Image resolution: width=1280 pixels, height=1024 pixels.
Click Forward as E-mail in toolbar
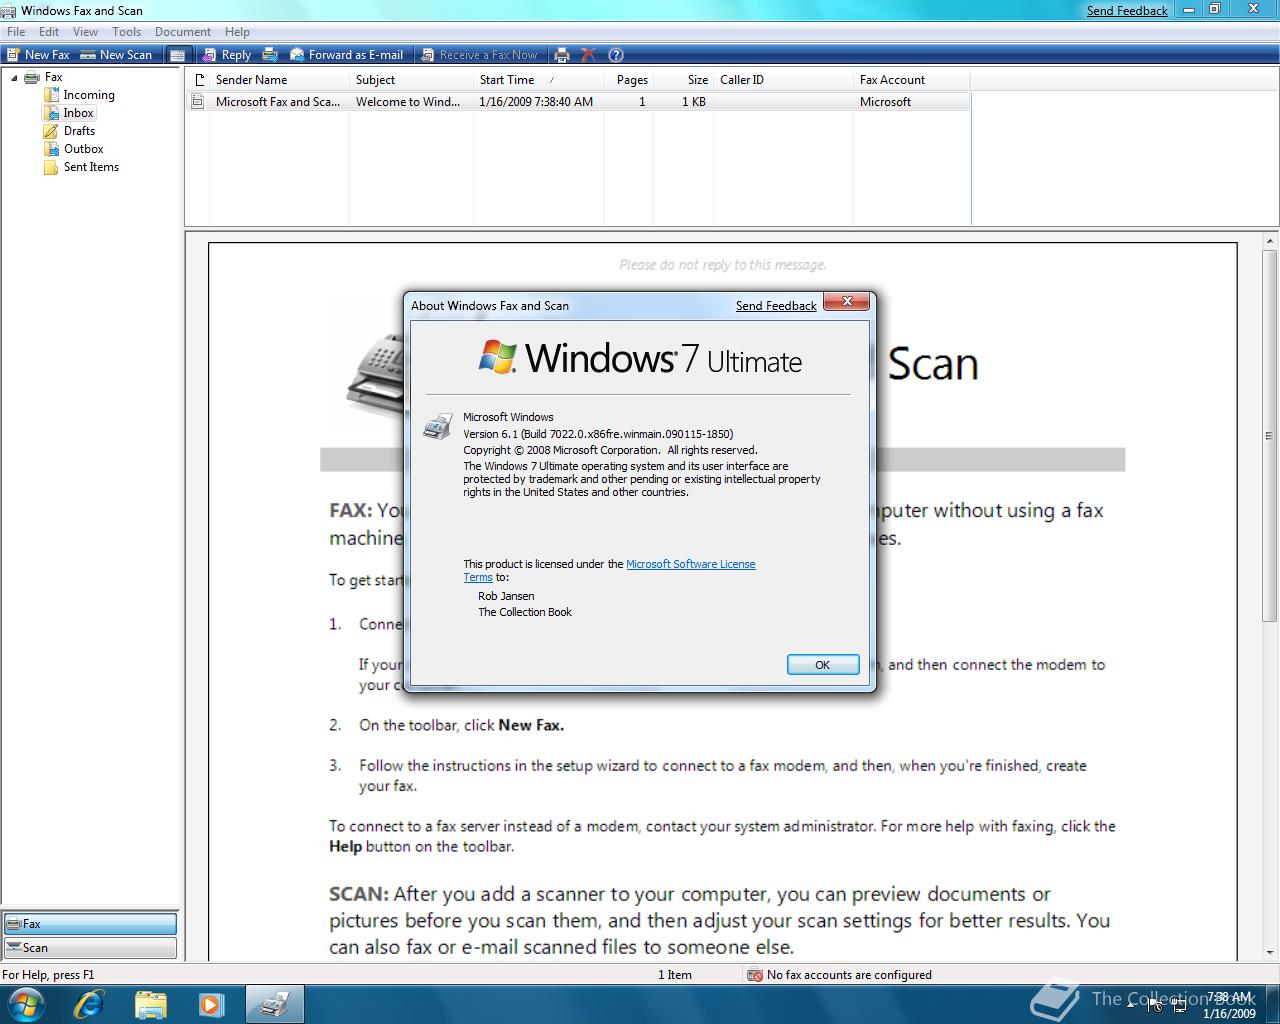click(346, 55)
